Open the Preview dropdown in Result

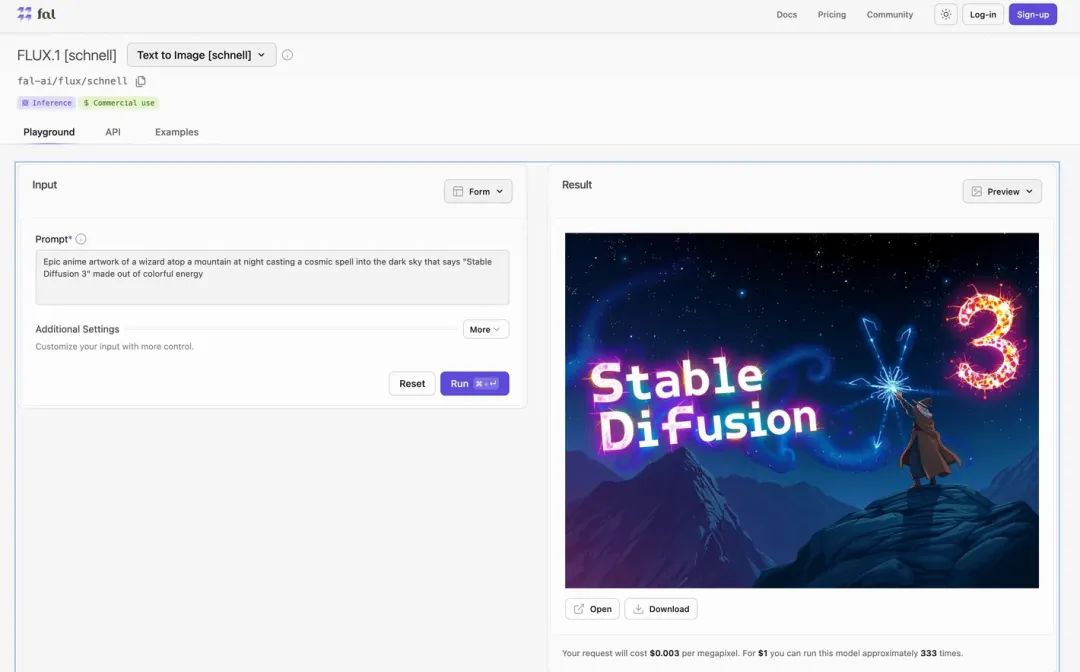[x=1002, y=191]
